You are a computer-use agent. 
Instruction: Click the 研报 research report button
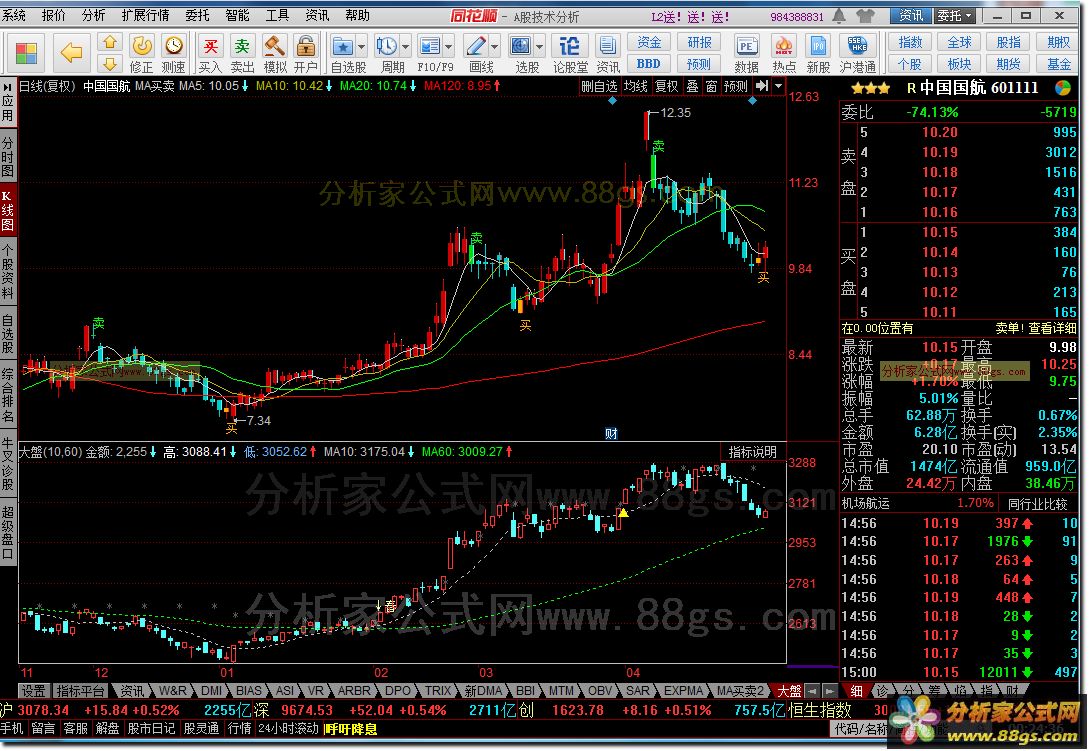point(699,42)
